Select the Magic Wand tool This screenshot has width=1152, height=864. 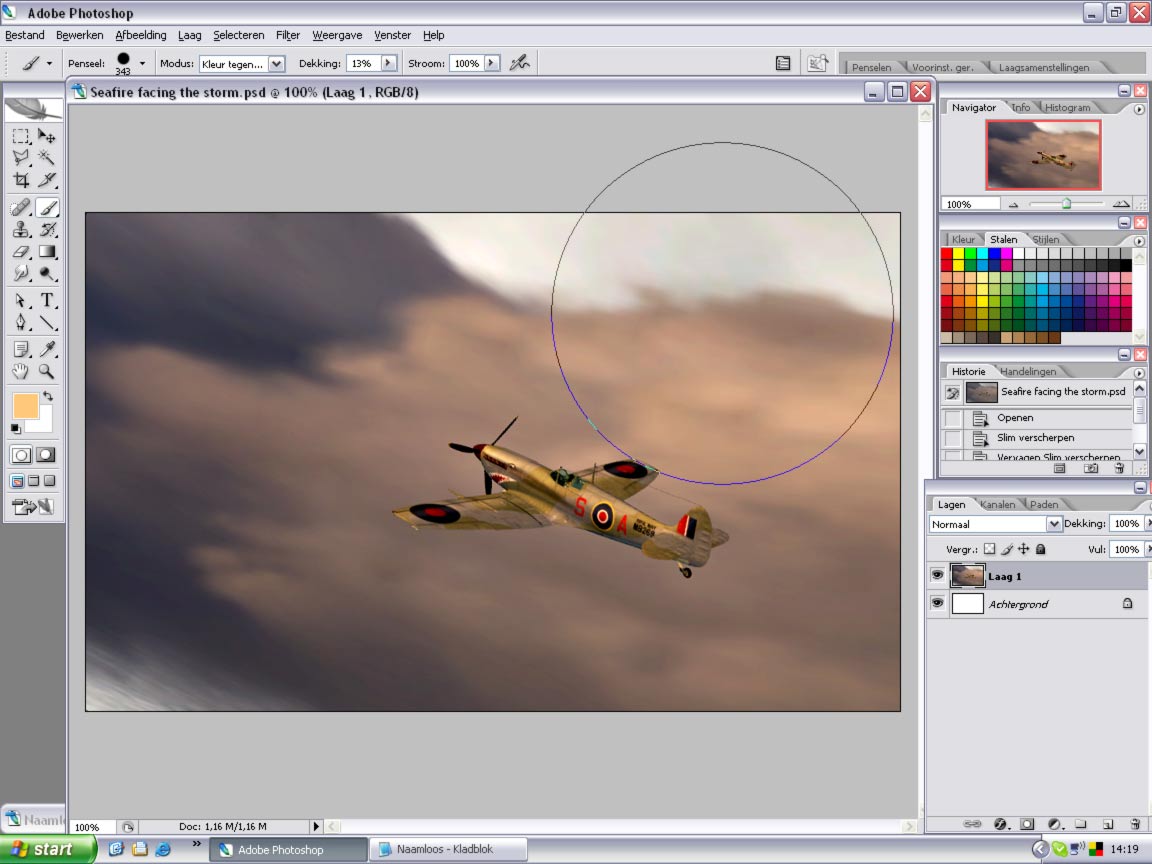point(47,158)
